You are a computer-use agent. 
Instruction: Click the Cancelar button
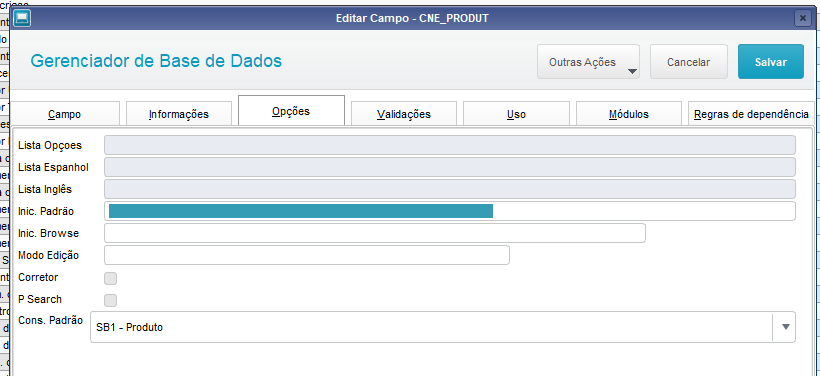coord(689,62)
